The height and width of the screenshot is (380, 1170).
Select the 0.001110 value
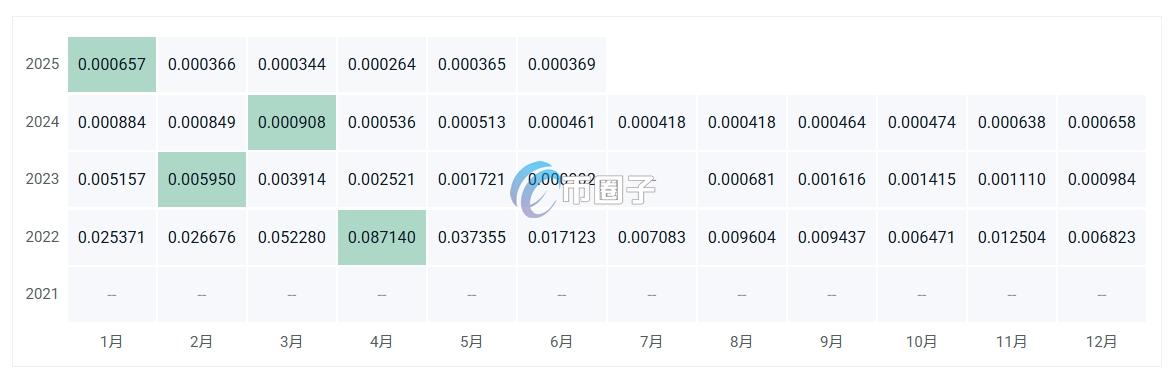pos(1012,179)
